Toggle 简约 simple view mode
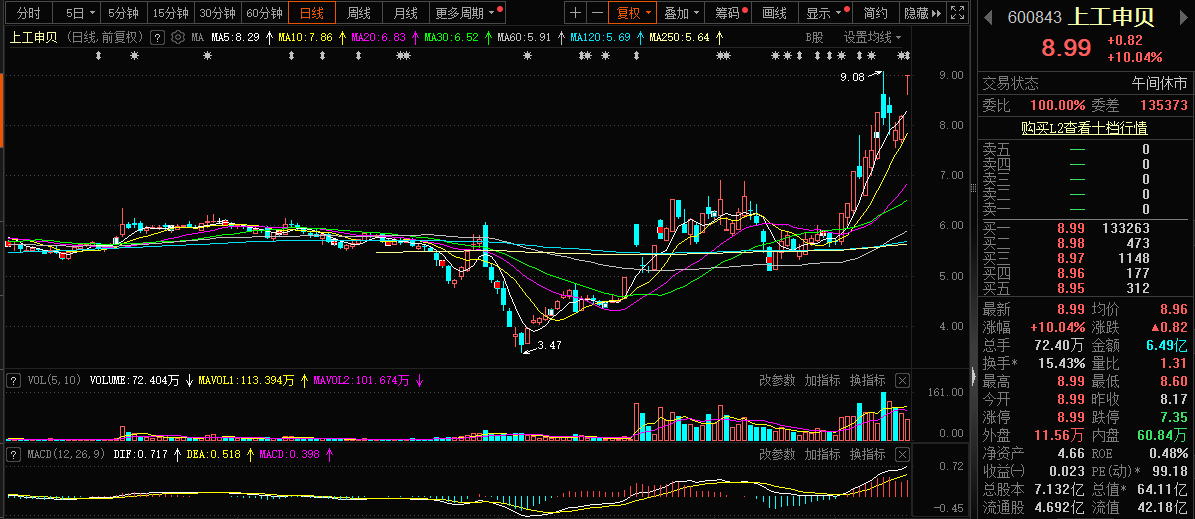This screenshot has height=519, width=1195. (875, 13)
